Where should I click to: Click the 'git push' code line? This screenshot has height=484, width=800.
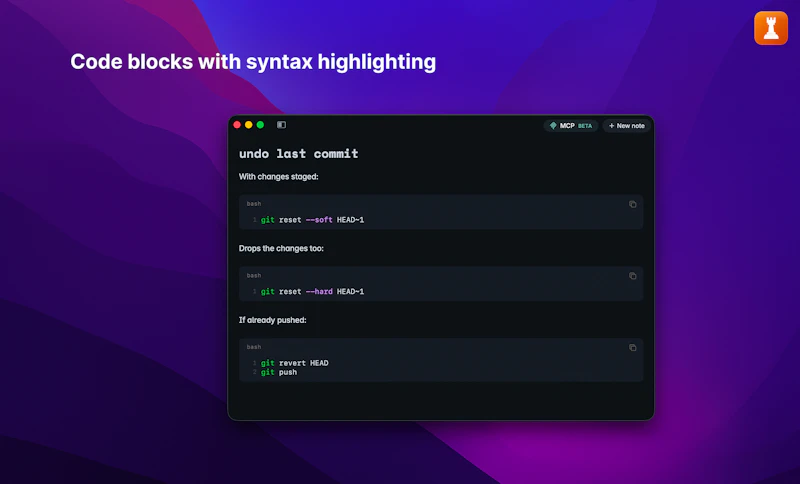(279, 372)
